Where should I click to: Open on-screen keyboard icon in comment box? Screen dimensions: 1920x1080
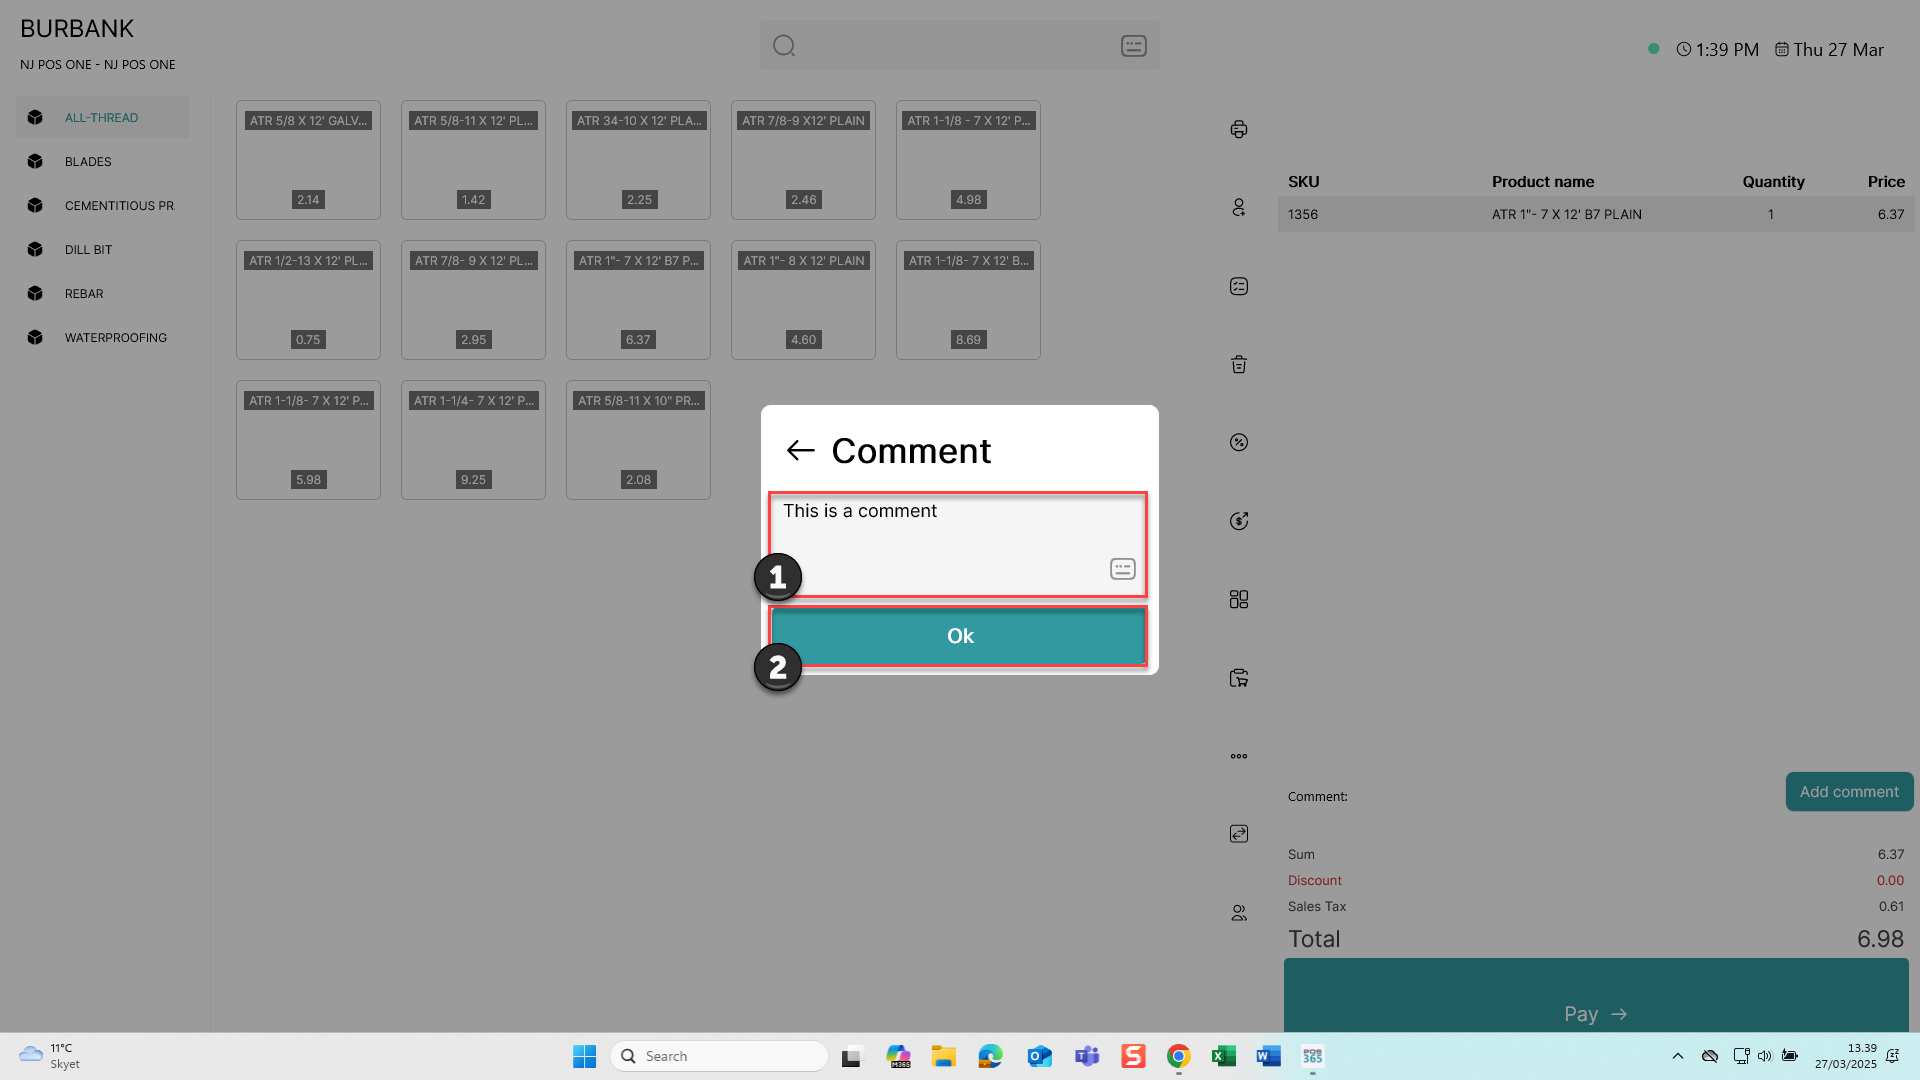pos(1122,569)
